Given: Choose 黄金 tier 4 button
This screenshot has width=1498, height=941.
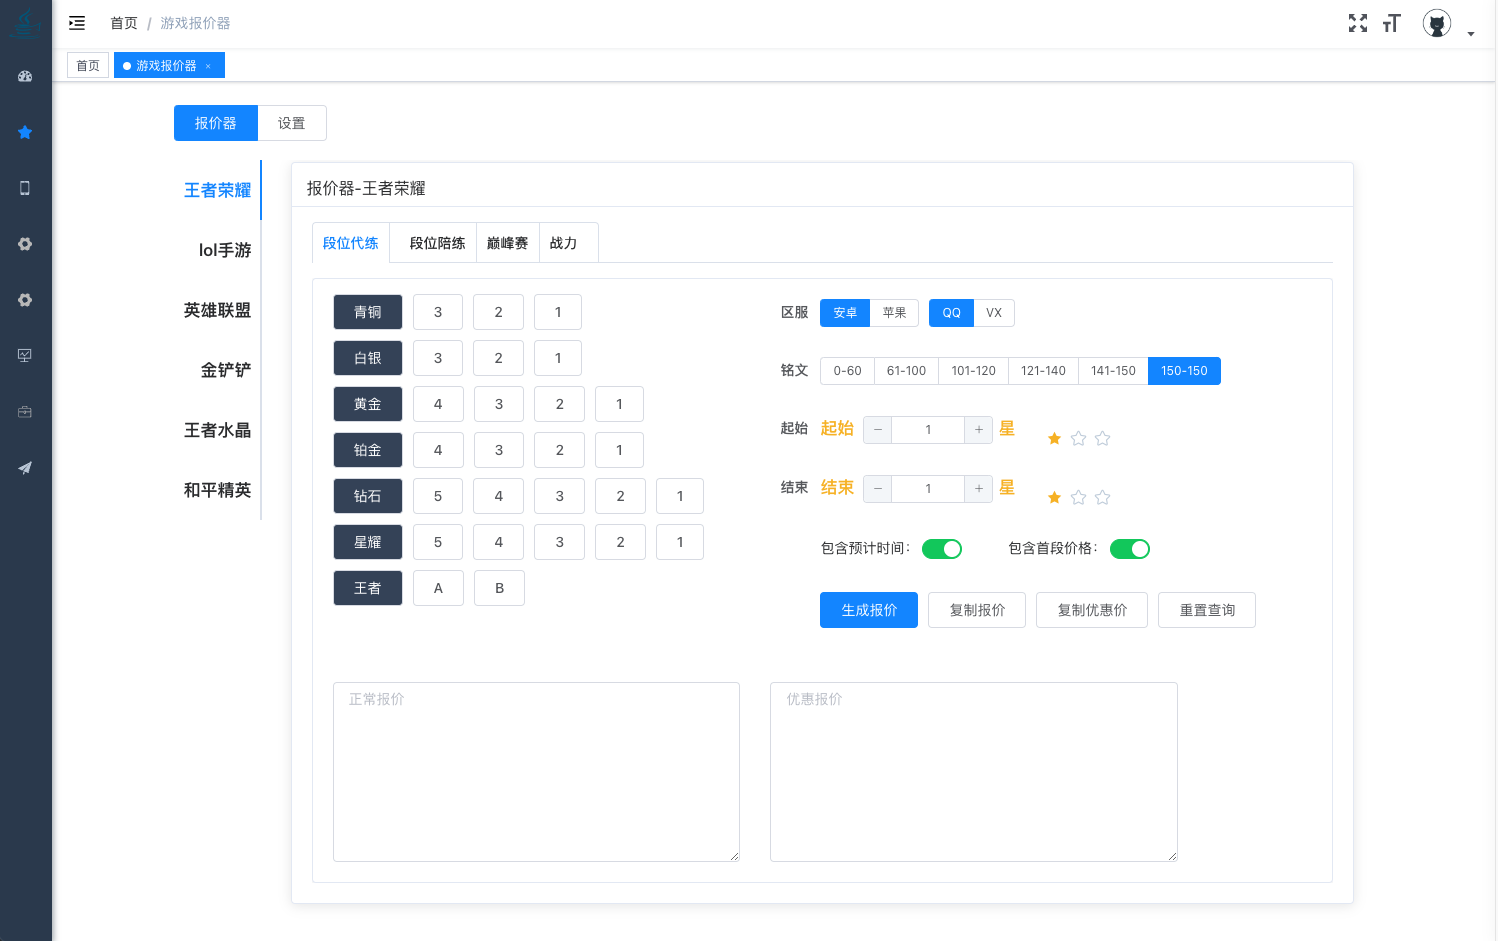Looking at the screenshot, I should [x=438, y=404].
